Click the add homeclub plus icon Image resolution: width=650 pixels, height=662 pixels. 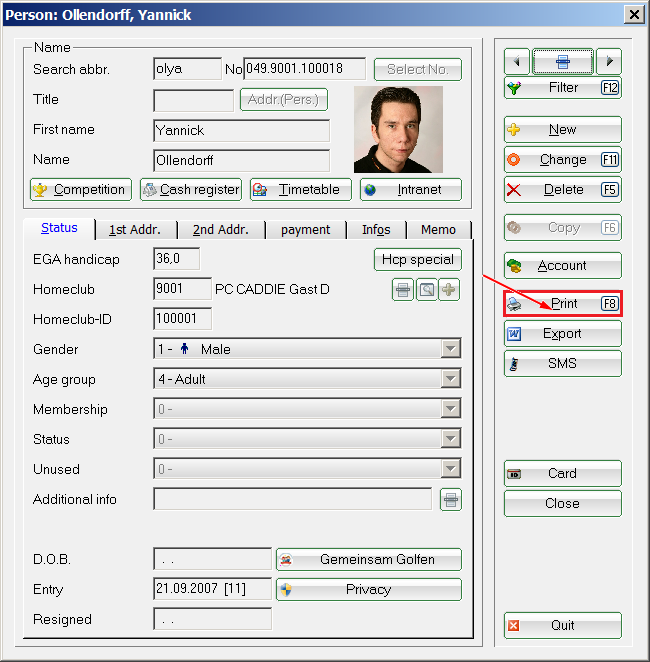pyautogui.click(x=449, y=290)
